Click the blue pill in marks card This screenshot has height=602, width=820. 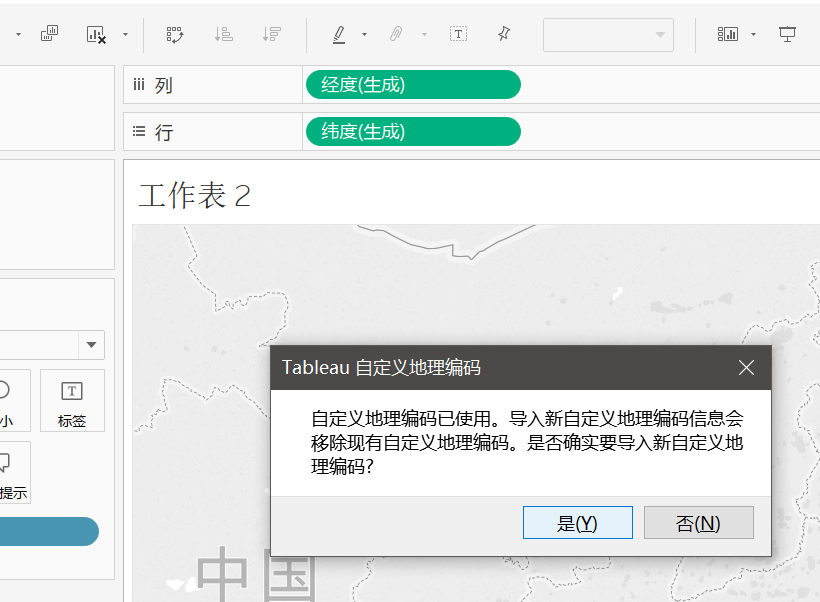pos(49,531)
